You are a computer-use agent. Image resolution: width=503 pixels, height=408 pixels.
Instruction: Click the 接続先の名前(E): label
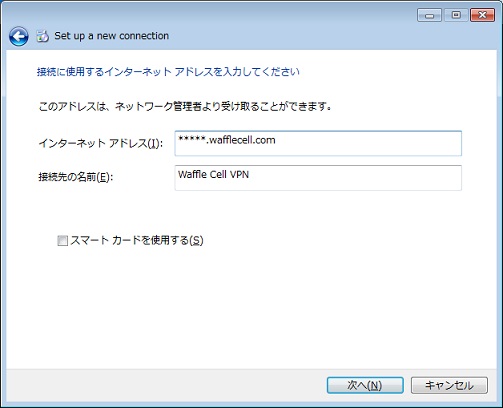(x=76, y=177)
